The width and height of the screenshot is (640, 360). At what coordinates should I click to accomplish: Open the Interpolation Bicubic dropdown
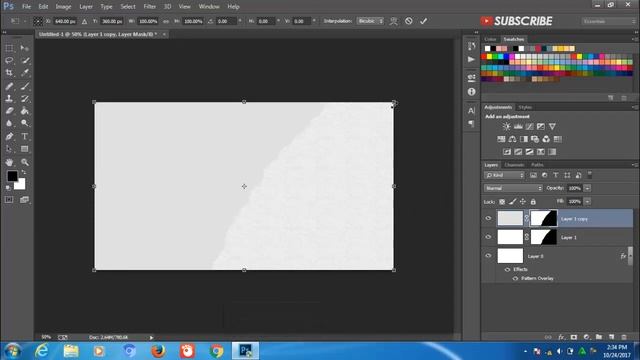tap(370, 21)
